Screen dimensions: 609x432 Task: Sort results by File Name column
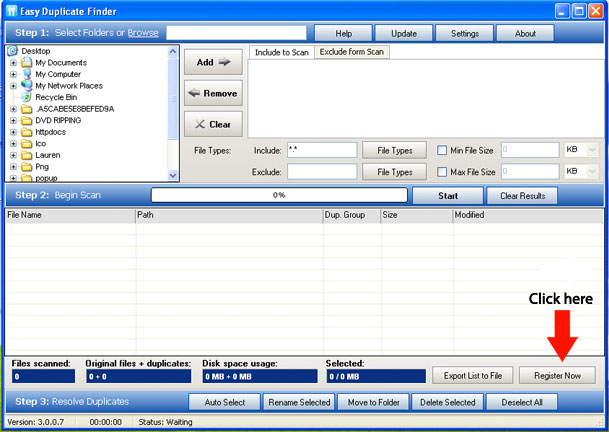tap(70, 215)
